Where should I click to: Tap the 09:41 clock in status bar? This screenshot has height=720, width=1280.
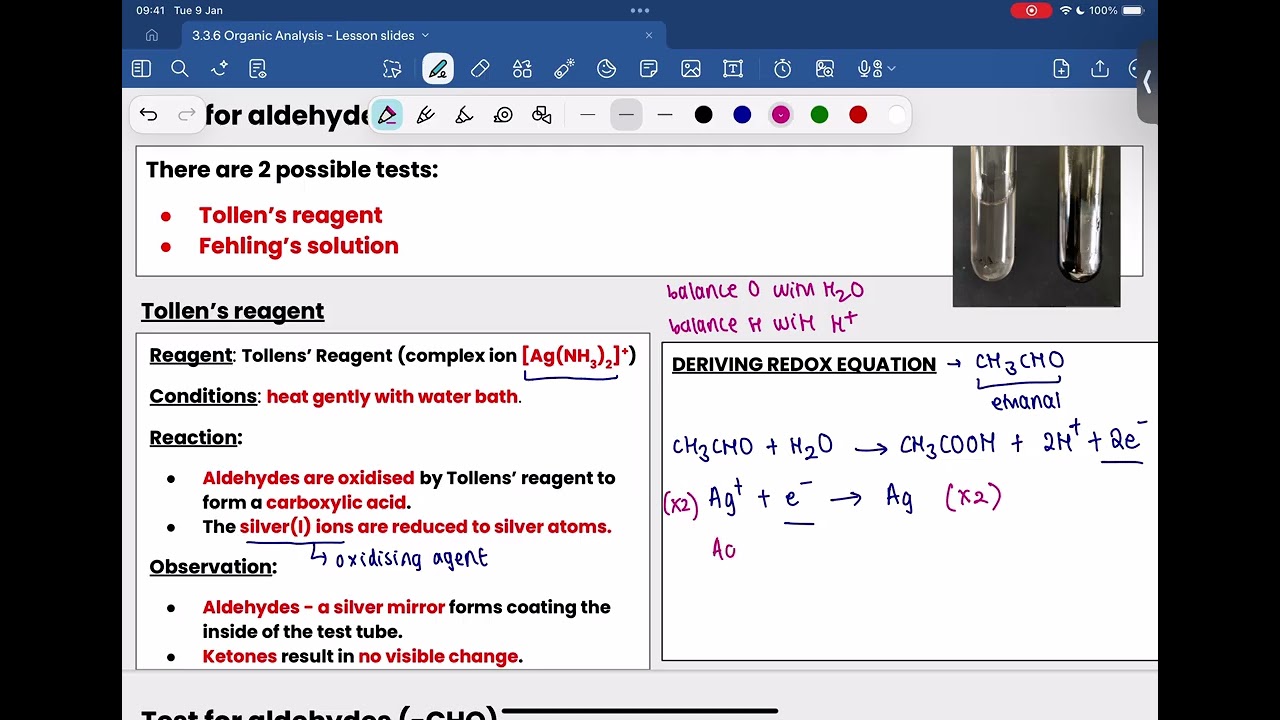151,10
